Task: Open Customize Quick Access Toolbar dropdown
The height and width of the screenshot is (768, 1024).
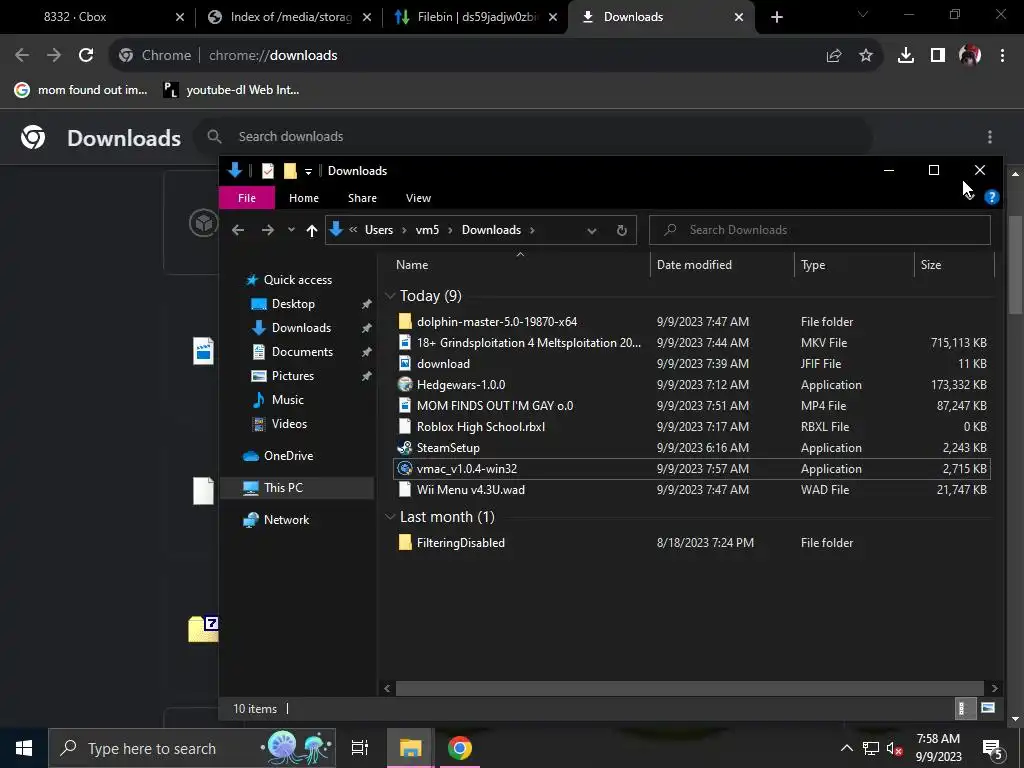Action: pyautogui.click(x=308, y=172)
